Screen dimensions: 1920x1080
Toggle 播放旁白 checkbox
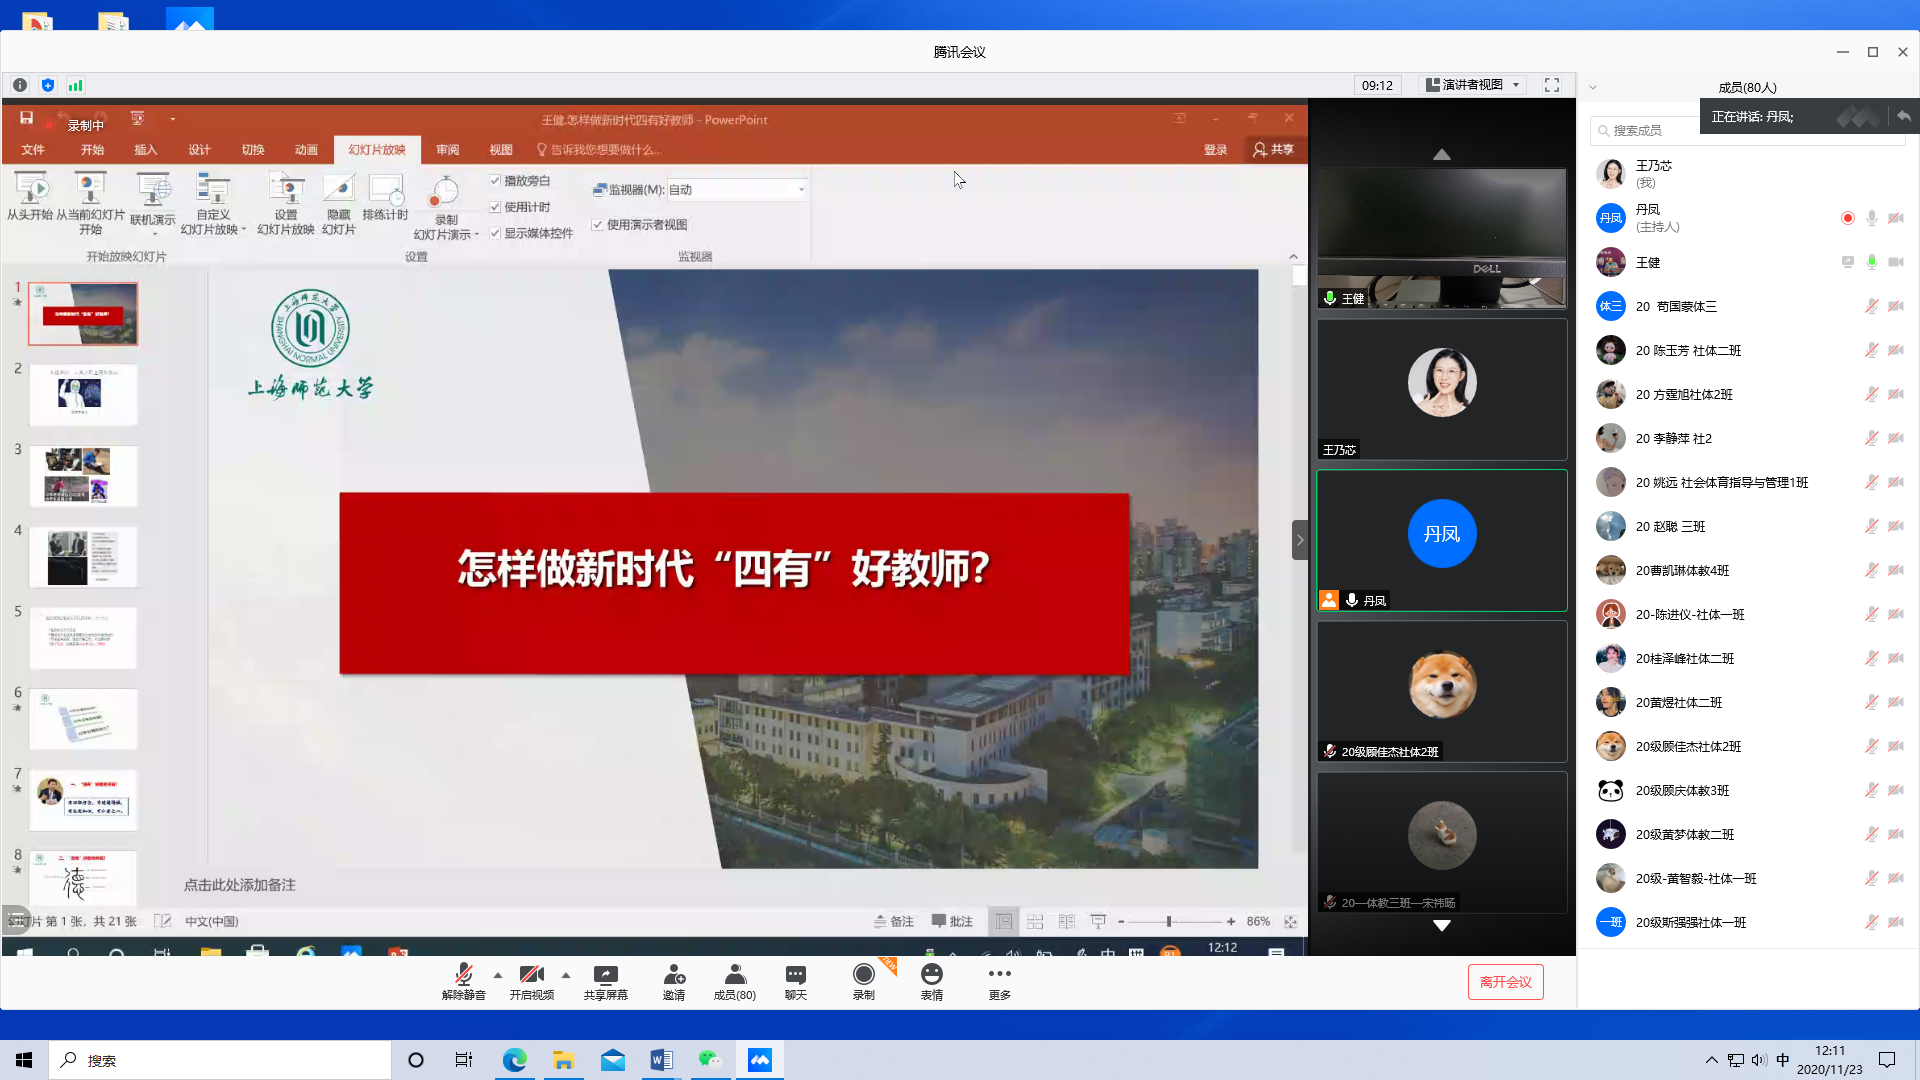click(495, 181)
